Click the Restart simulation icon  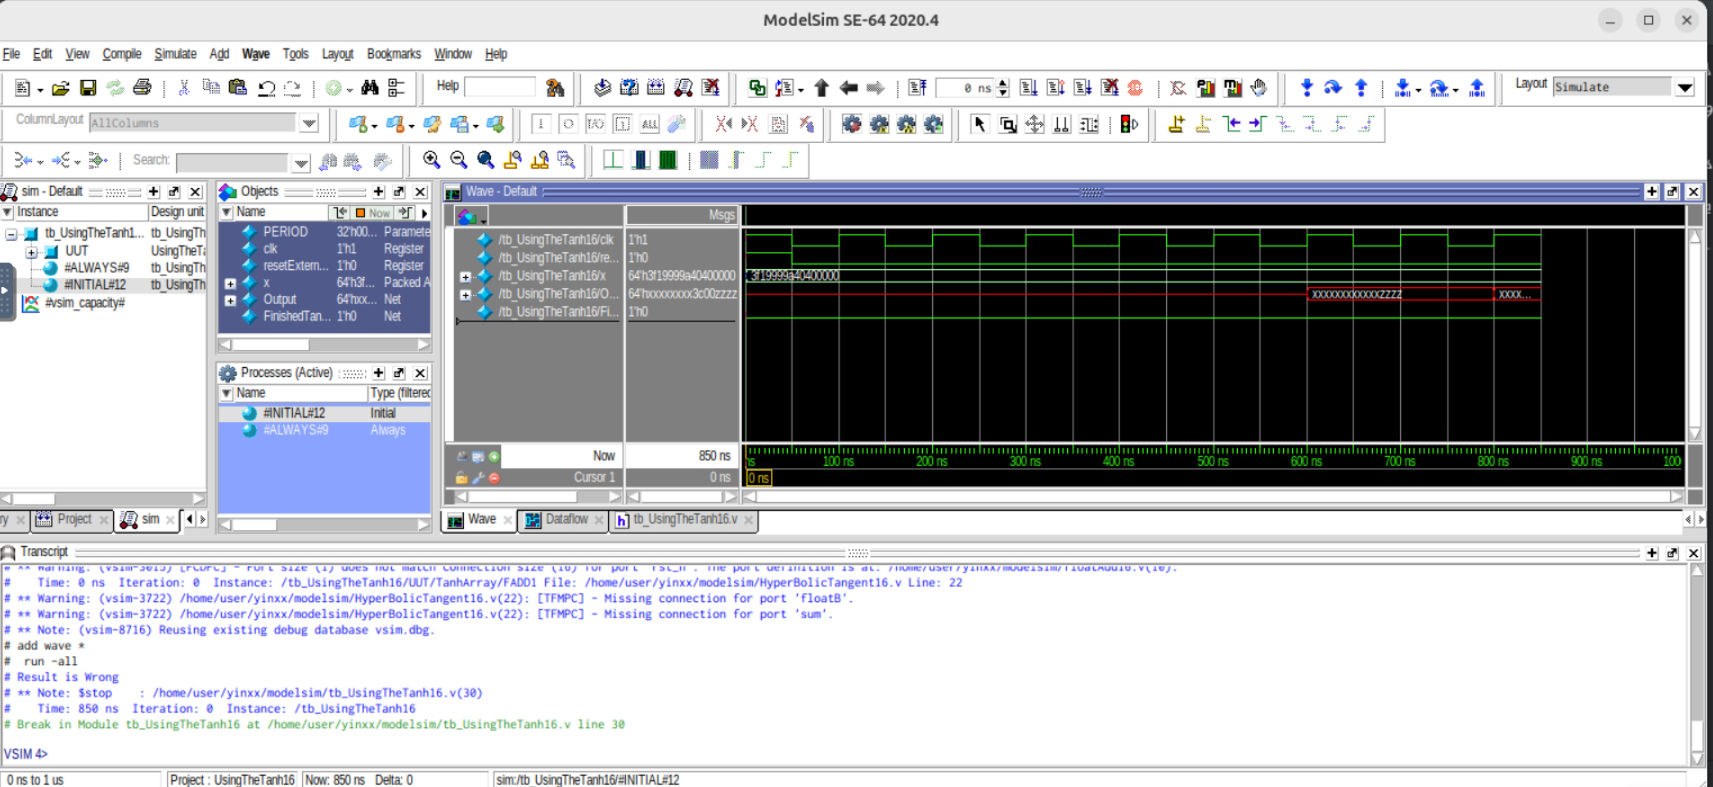[x=918, y=88]
